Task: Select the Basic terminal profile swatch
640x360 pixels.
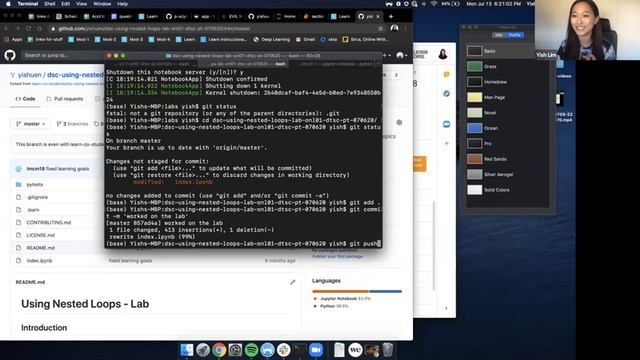Action: coord(474,51)
